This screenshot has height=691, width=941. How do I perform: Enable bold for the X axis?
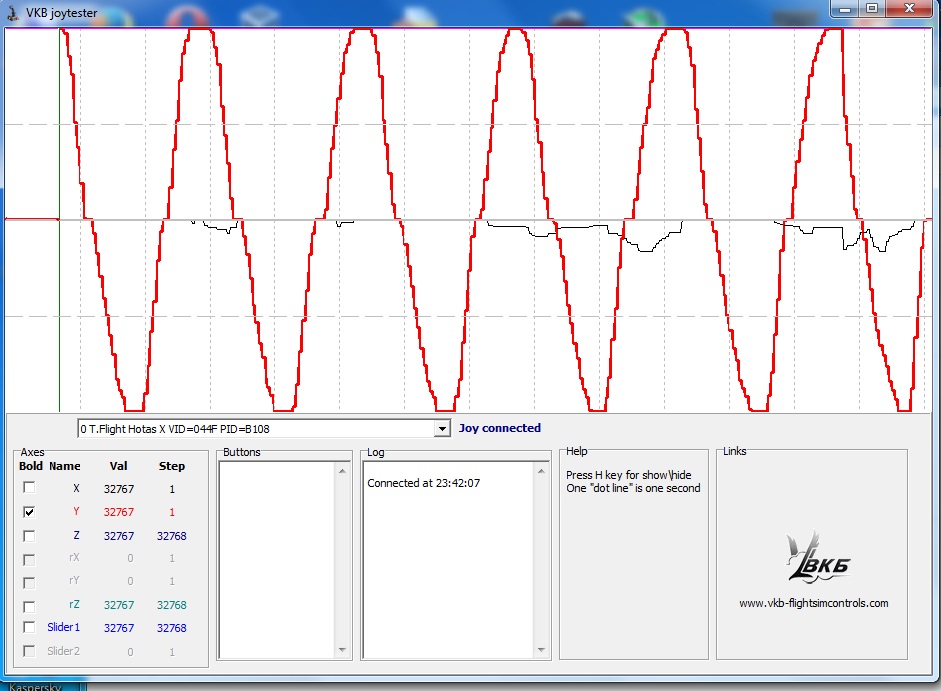pyautogui.click(x=29, y=488)
